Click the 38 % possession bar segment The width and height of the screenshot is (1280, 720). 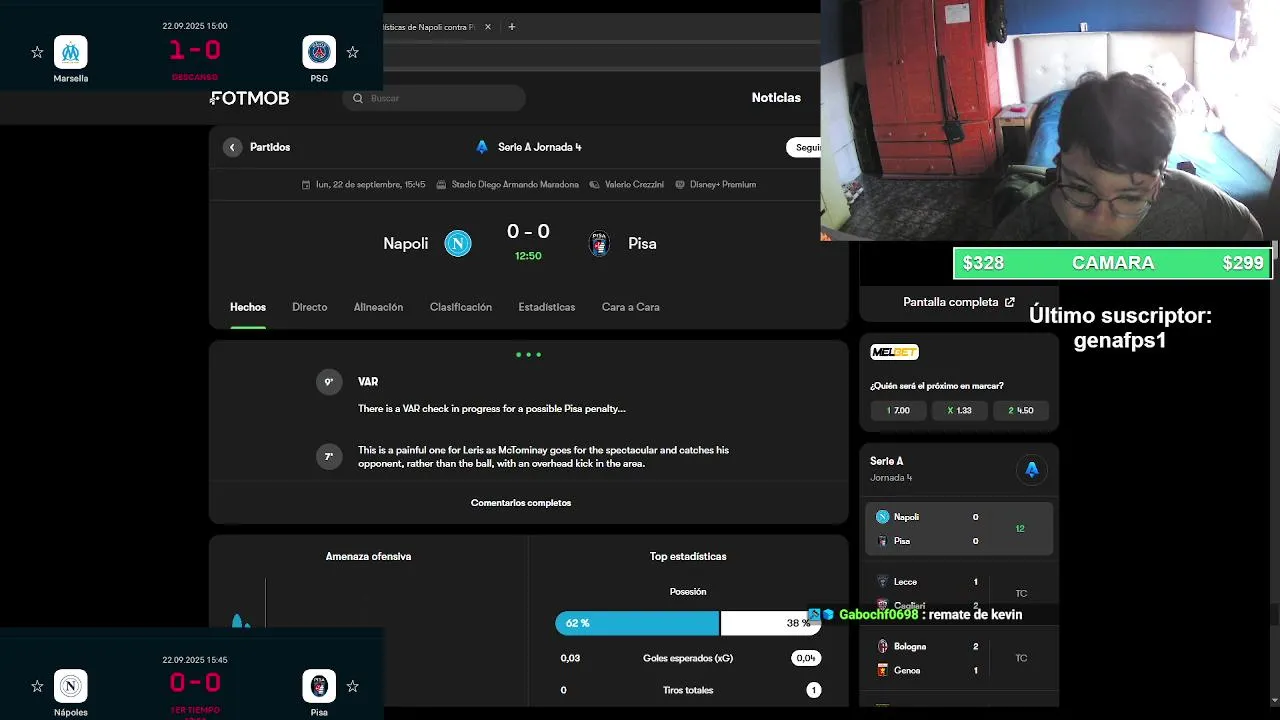coord(771,623)
